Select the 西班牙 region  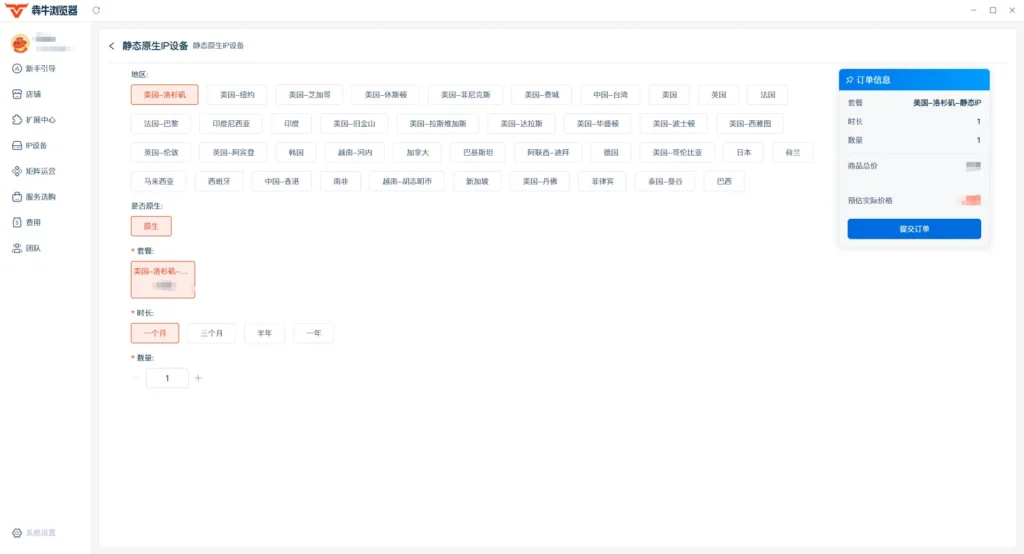pyautogui.click(x=219, y=181)
